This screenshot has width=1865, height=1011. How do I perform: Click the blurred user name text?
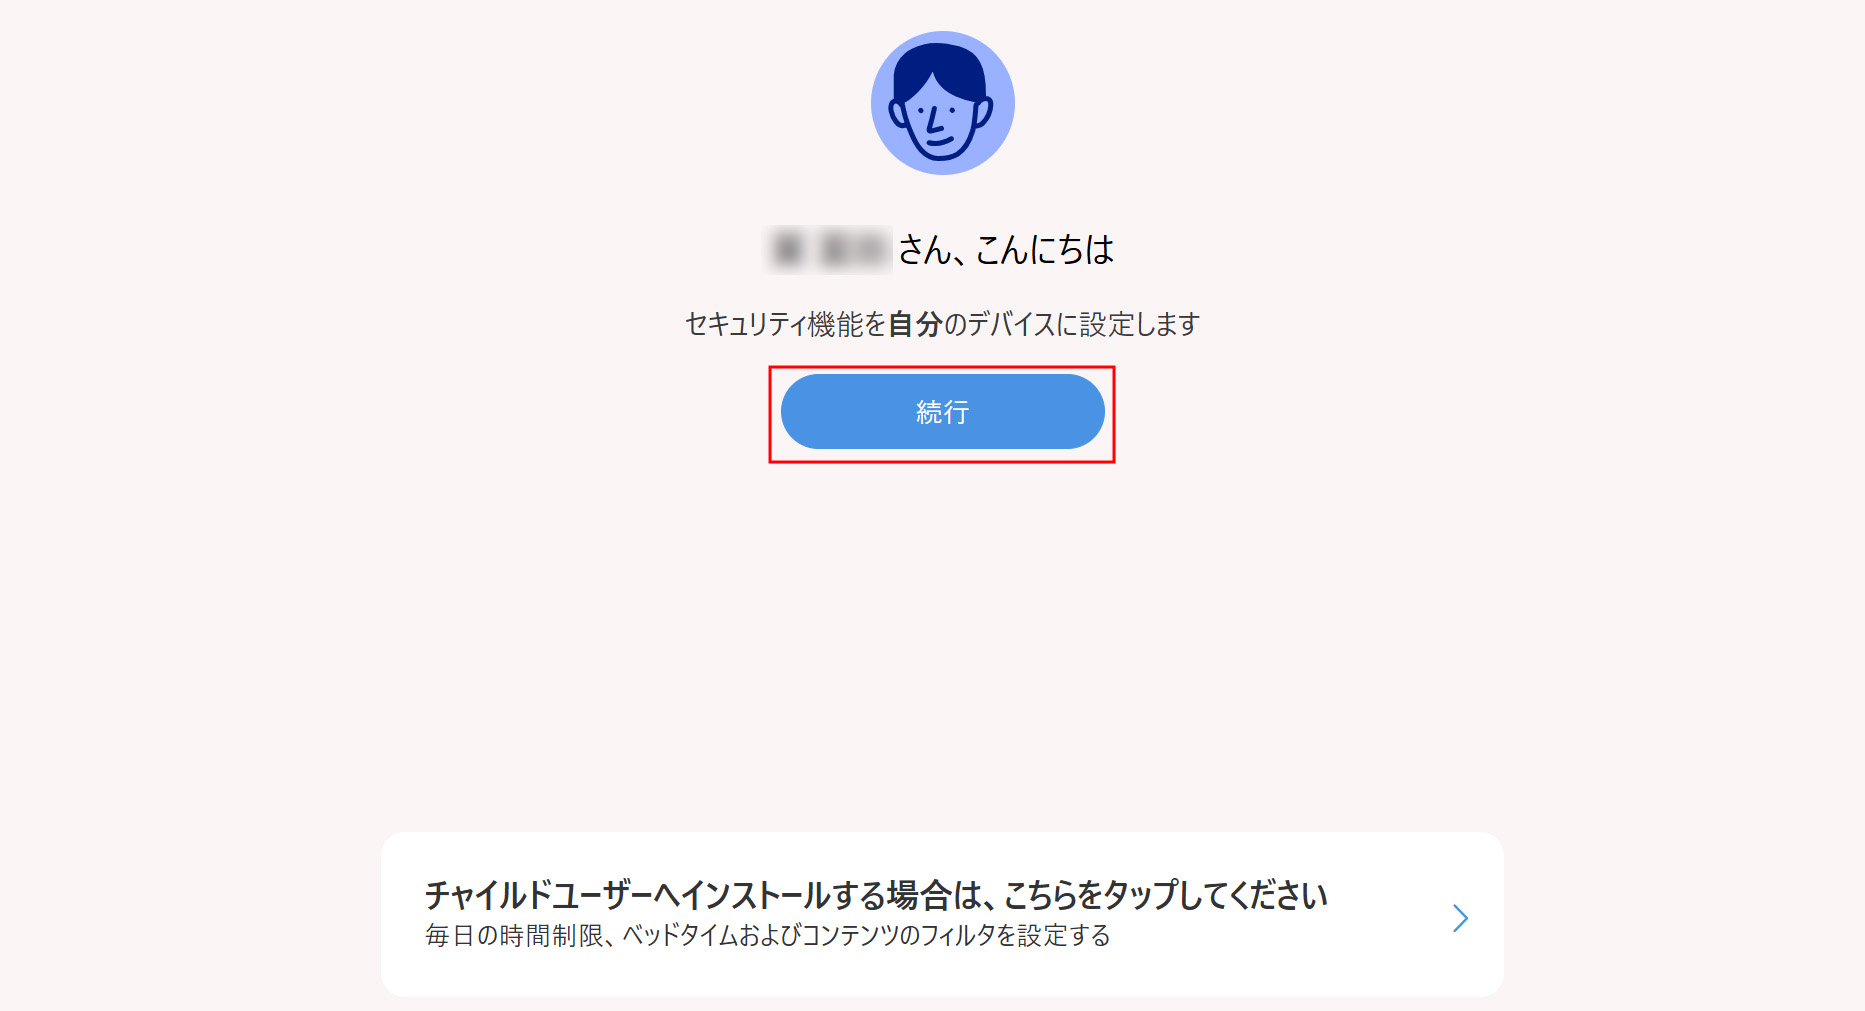(x=829, y=250)
